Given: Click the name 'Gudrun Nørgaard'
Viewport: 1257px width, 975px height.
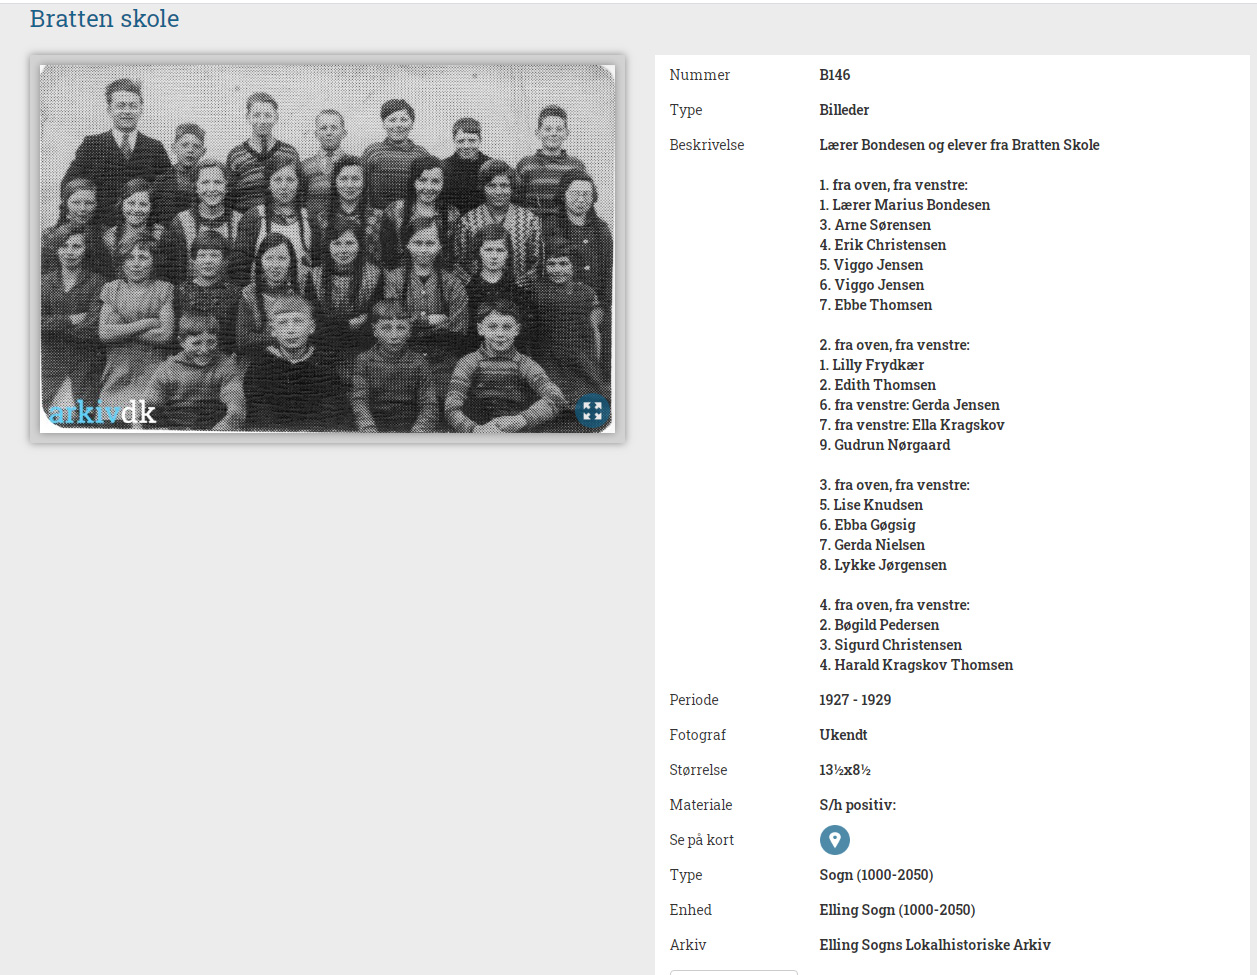Looking at the screenshot, I should click(x=892, y=445).
